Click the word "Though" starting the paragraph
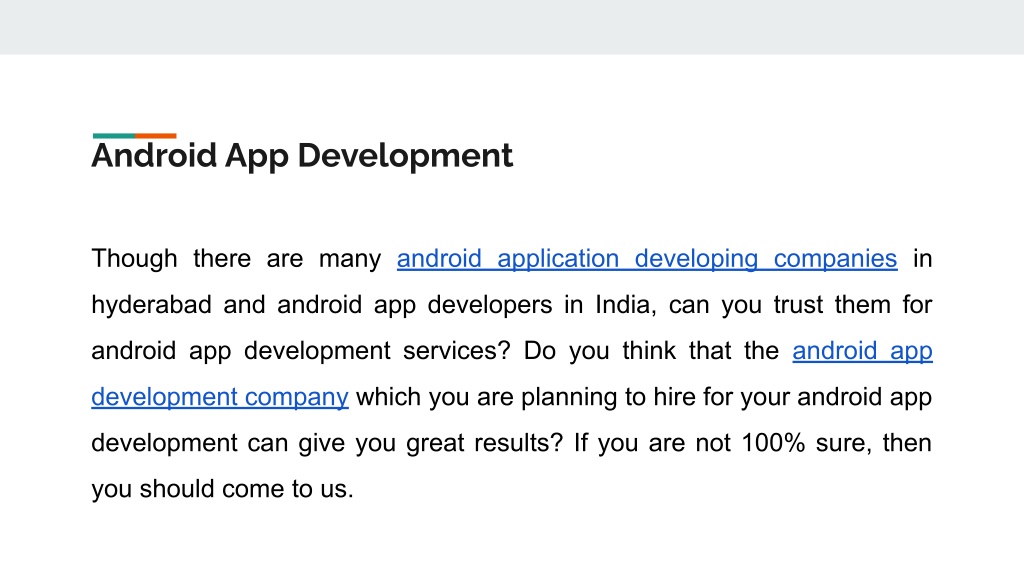Viewport: 1024px width, 576px height. point(135,259)
